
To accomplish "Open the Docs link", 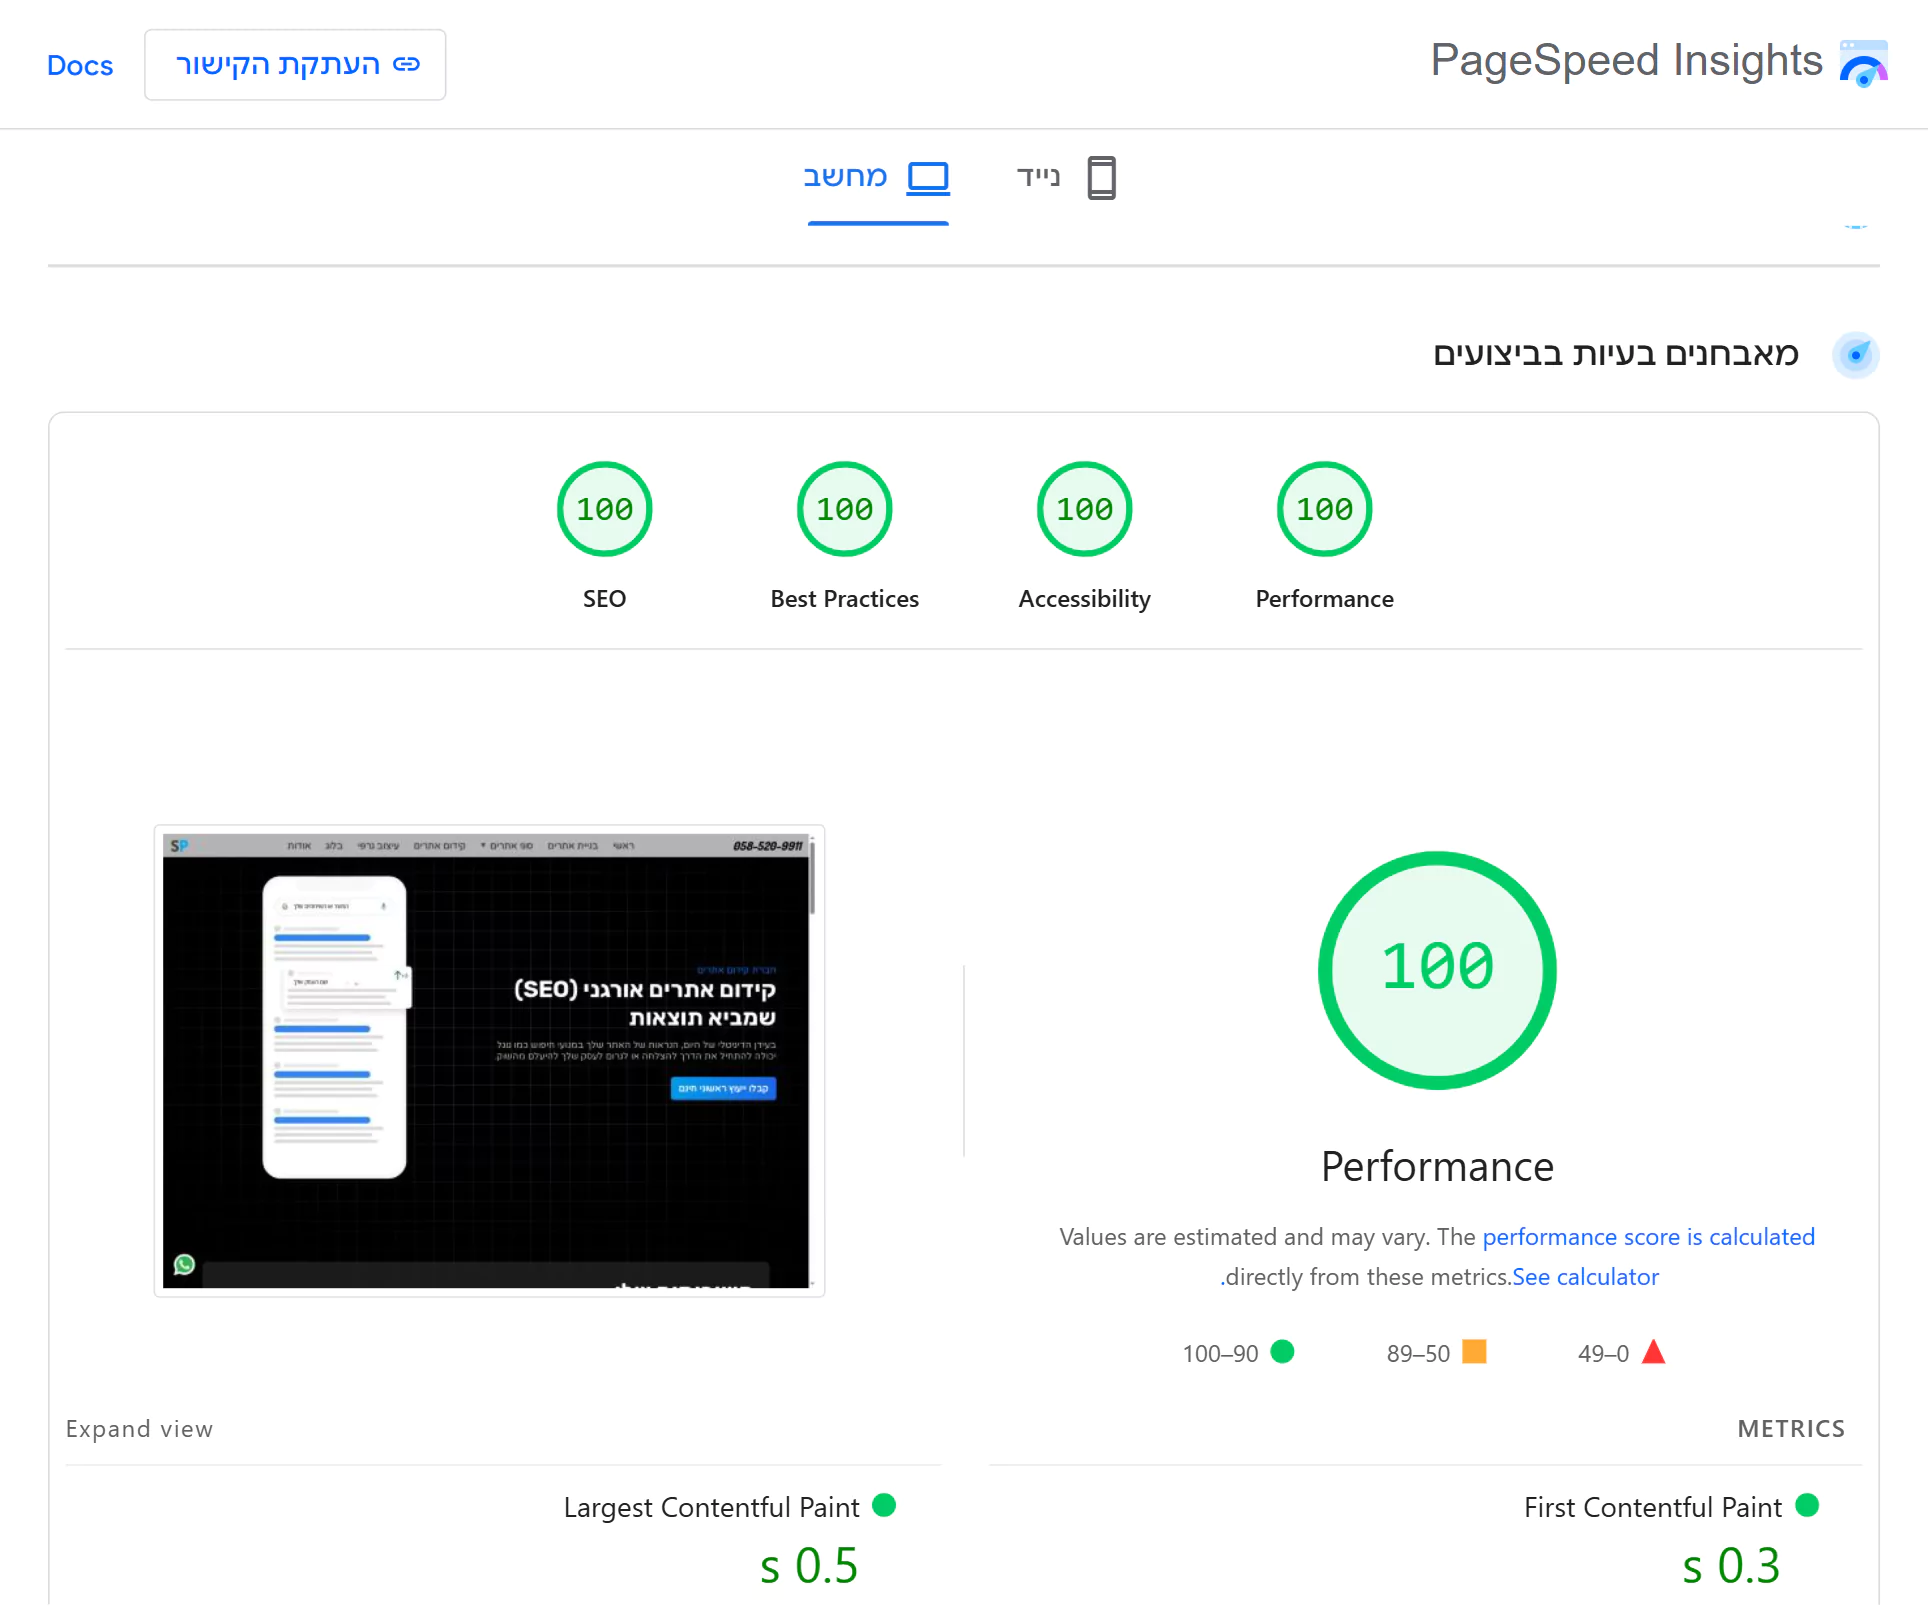I will click(x=80, y=64).
